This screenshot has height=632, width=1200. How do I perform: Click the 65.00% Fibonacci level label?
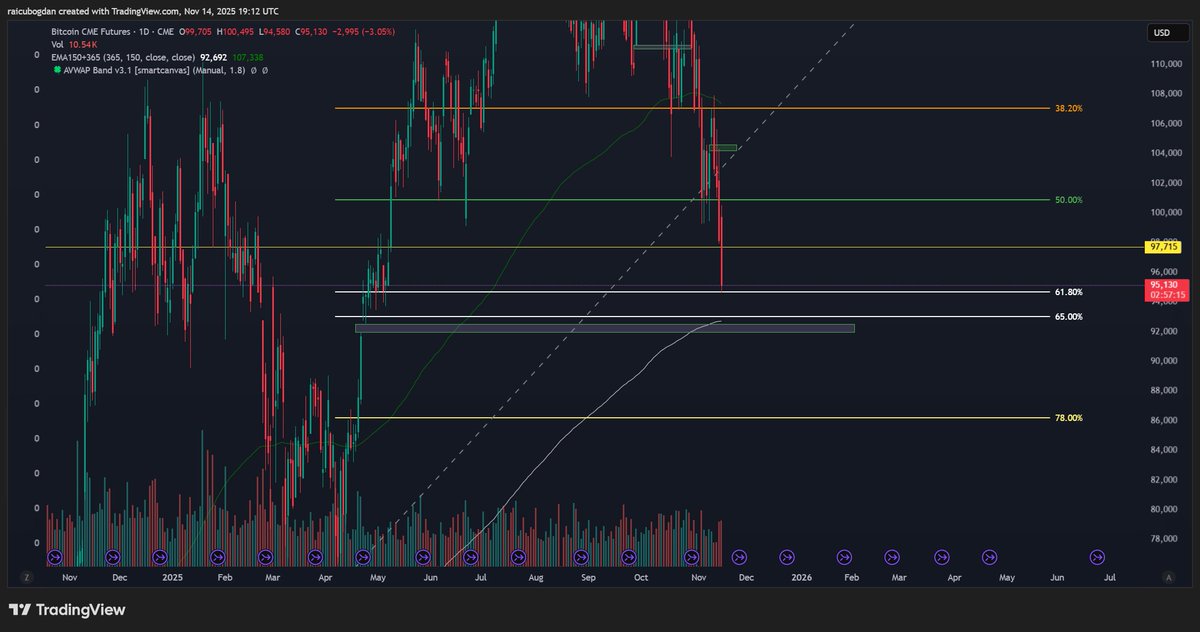1068,317
